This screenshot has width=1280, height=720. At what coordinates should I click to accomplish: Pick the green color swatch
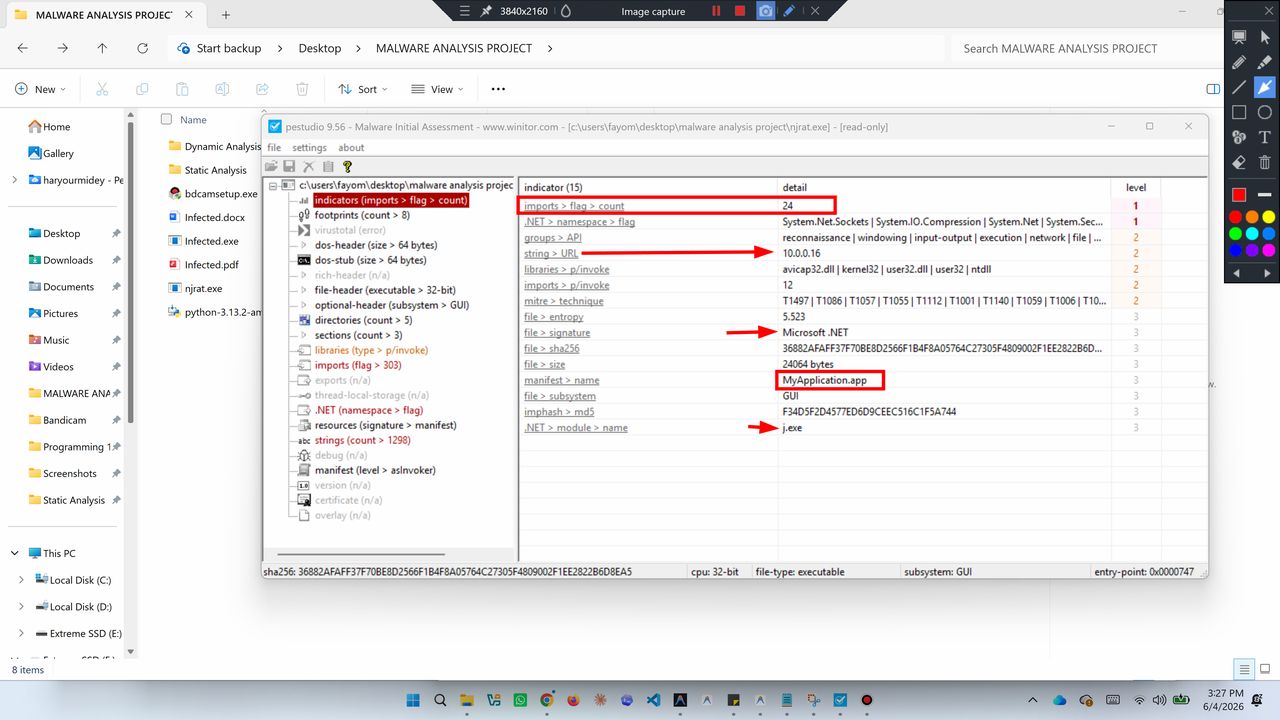click(x=1236, y=233)
